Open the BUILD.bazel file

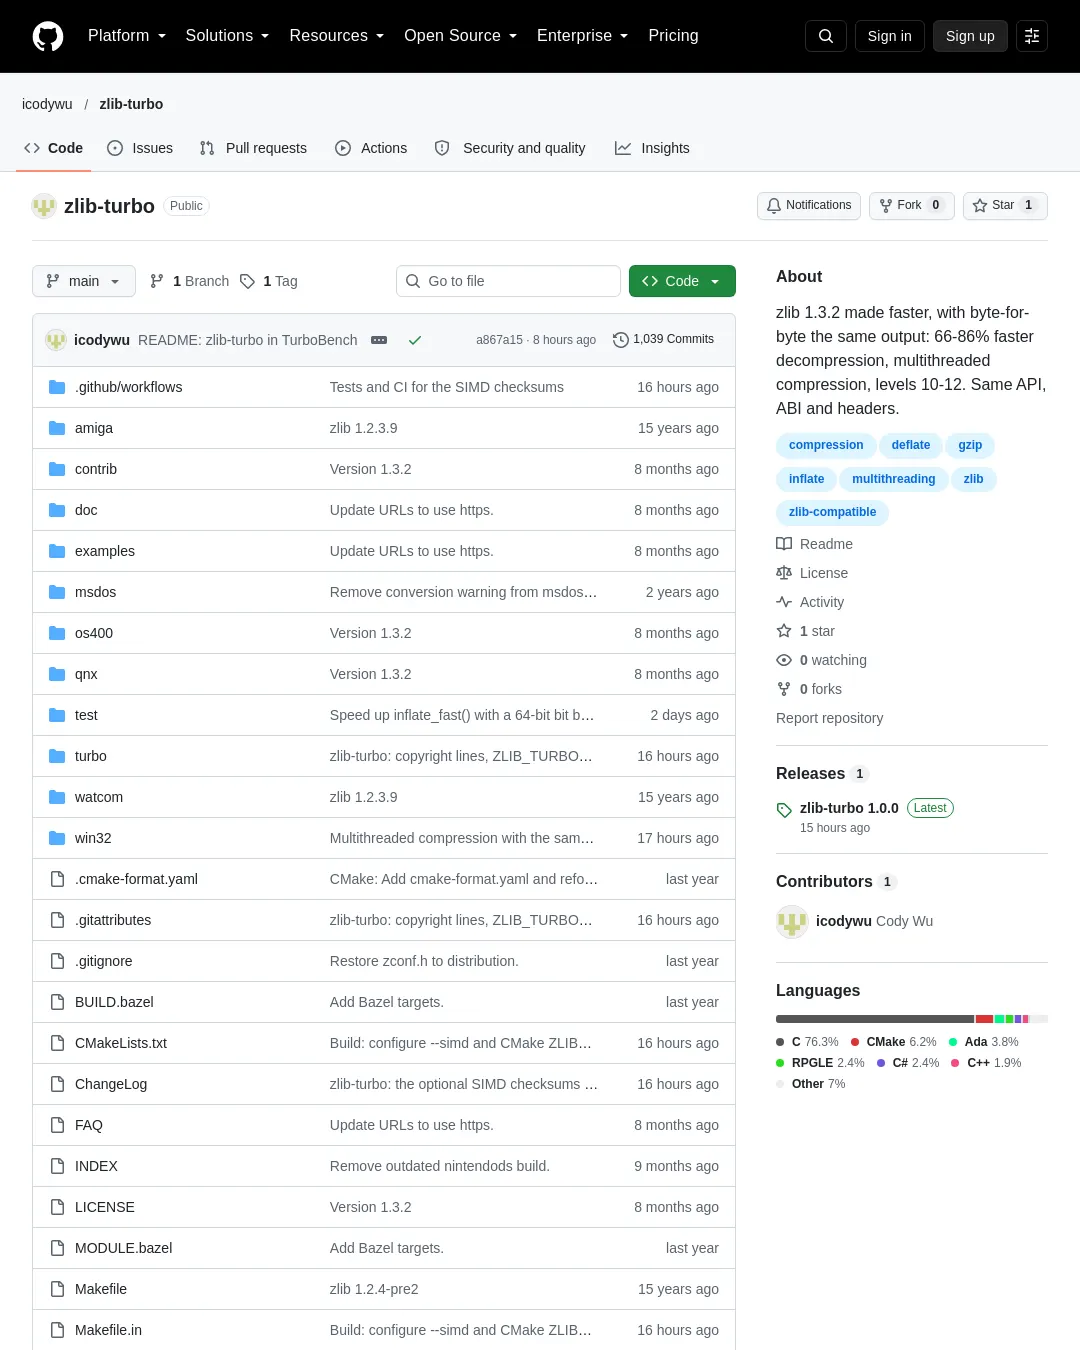coord(114,1002)
